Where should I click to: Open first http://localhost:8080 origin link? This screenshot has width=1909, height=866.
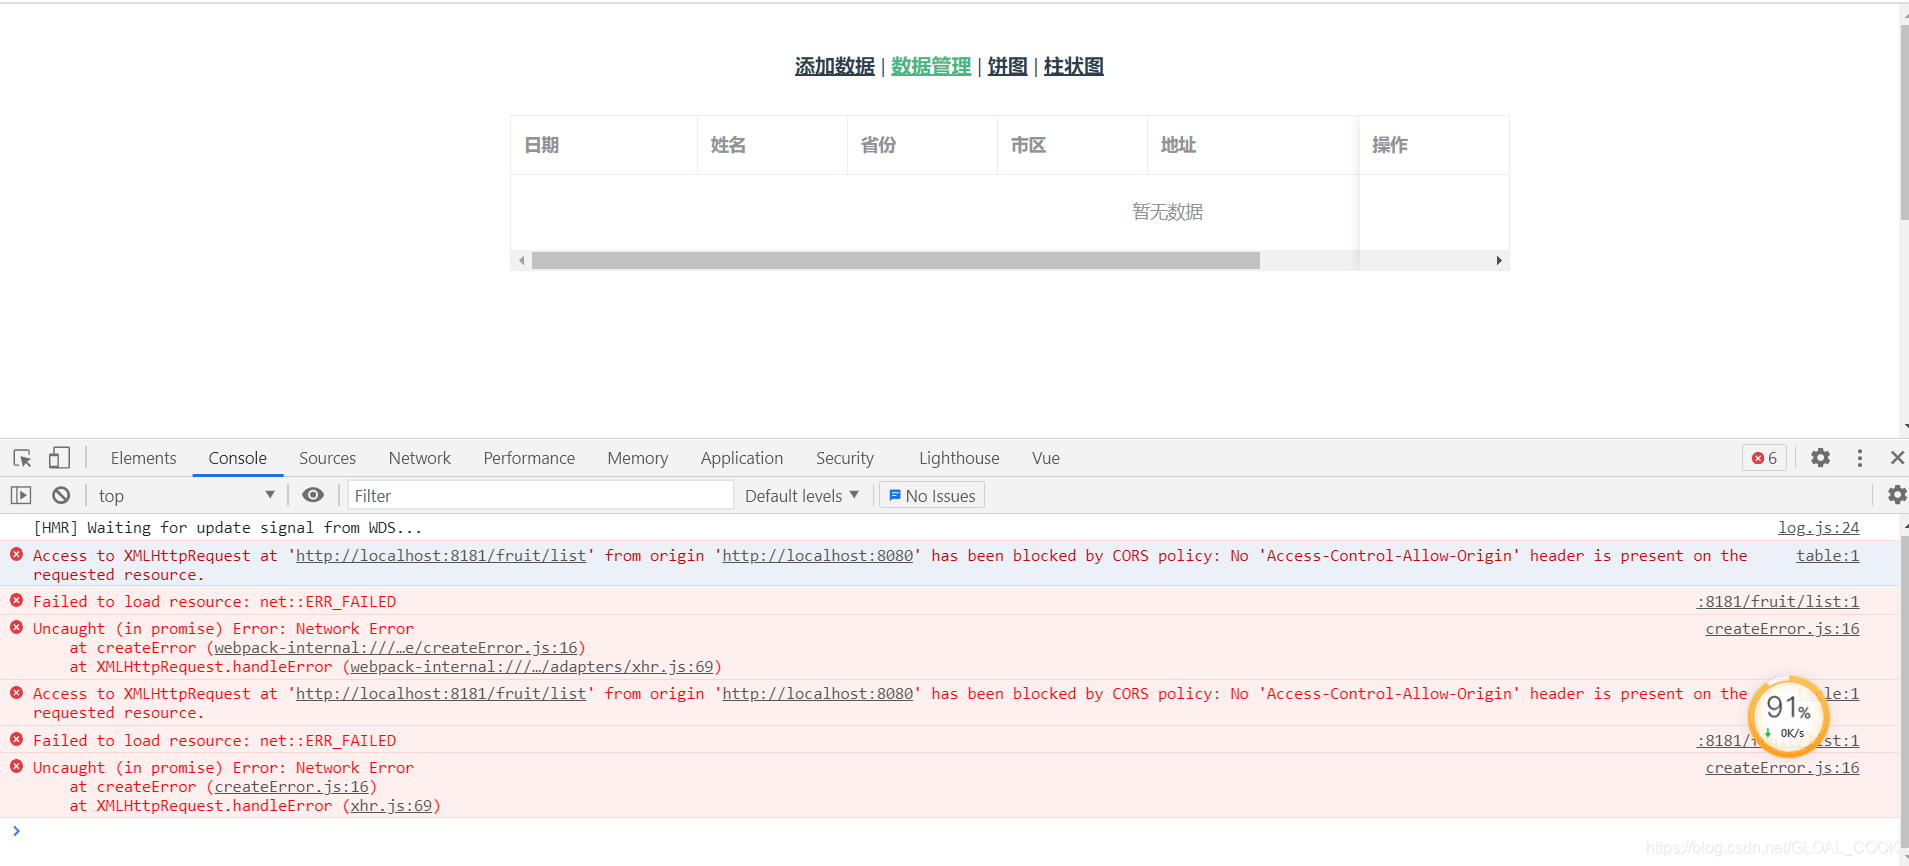817,555
